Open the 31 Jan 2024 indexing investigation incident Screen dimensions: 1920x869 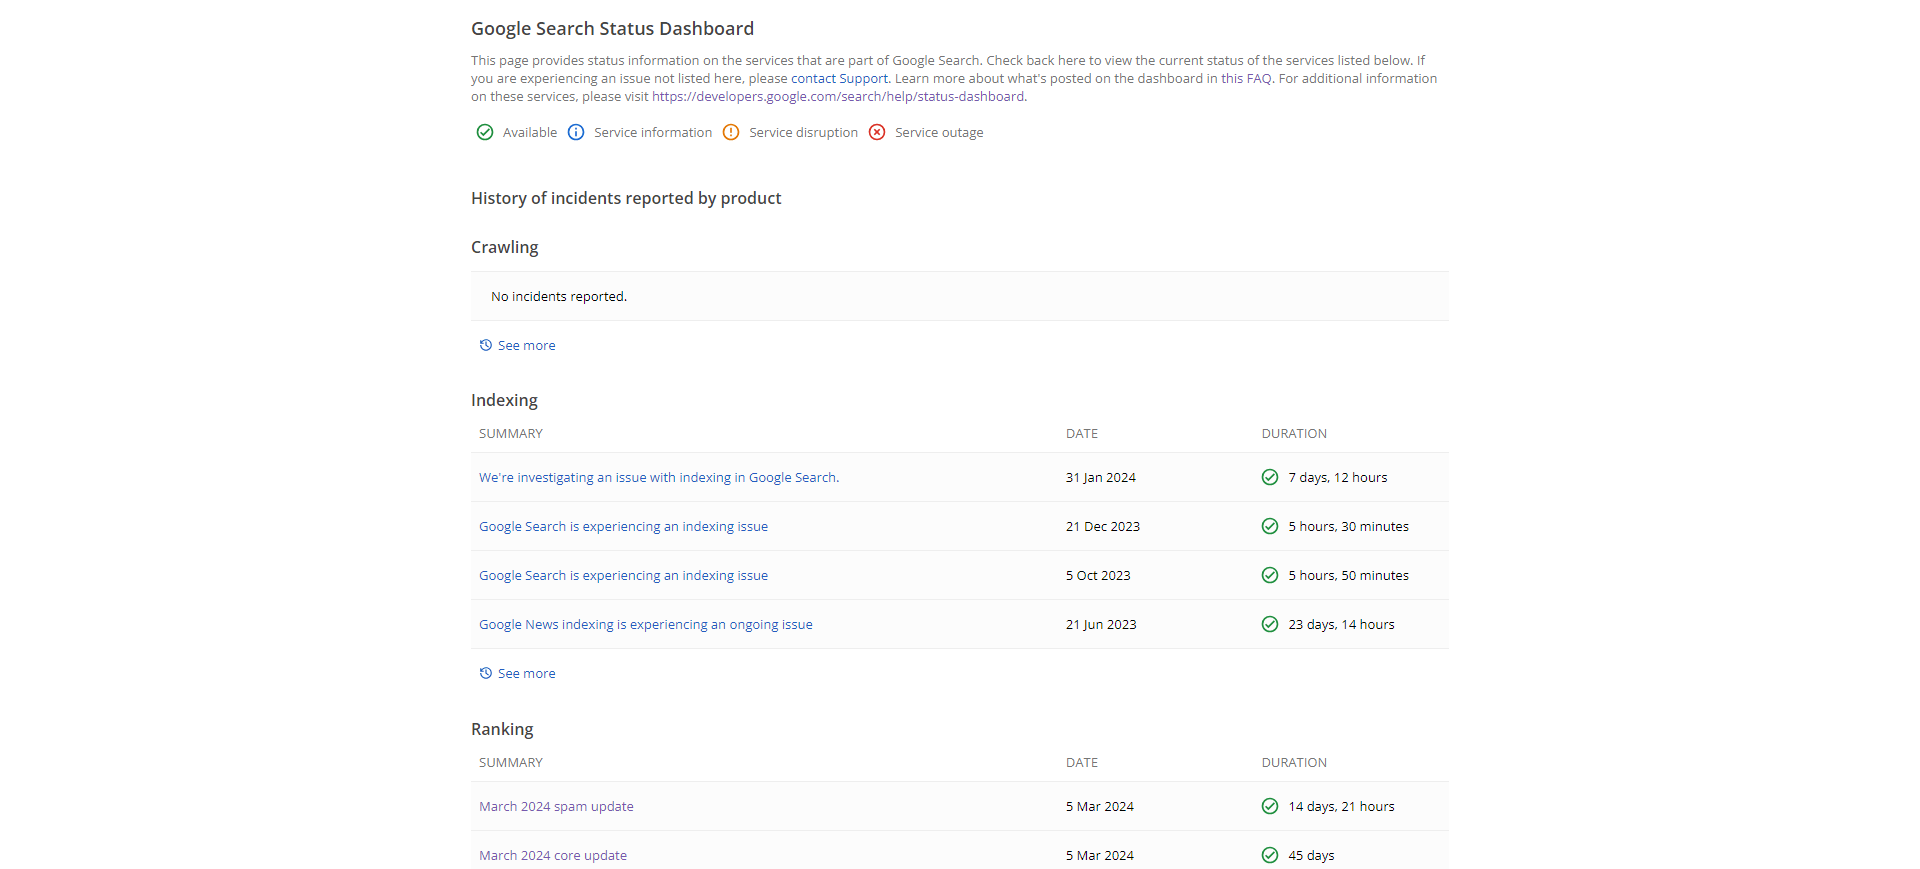pyautogui.click(x=659, y=477)
